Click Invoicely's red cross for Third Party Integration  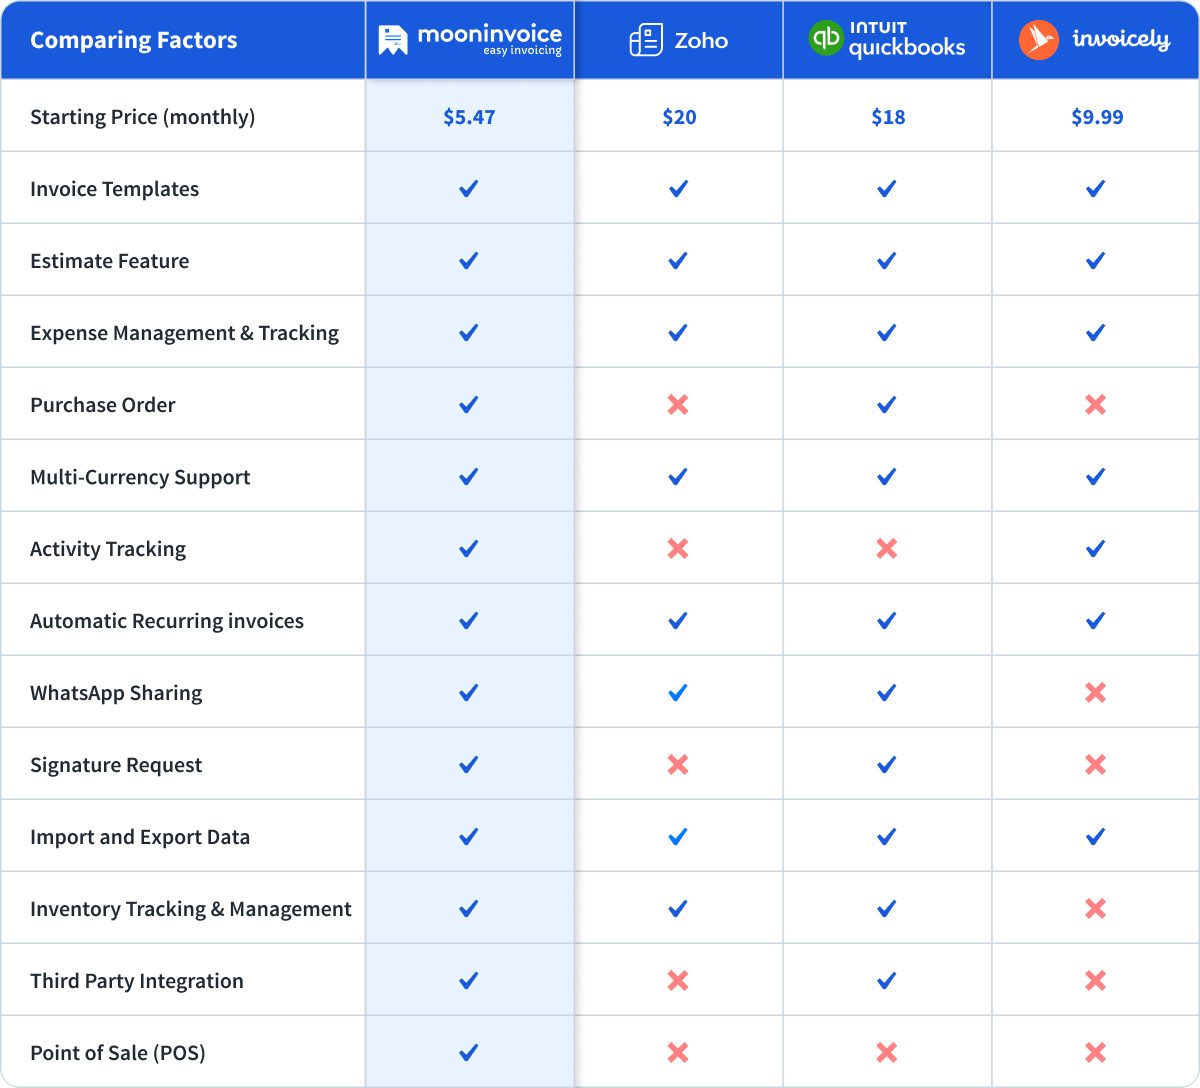click(x=1096, y=981)
